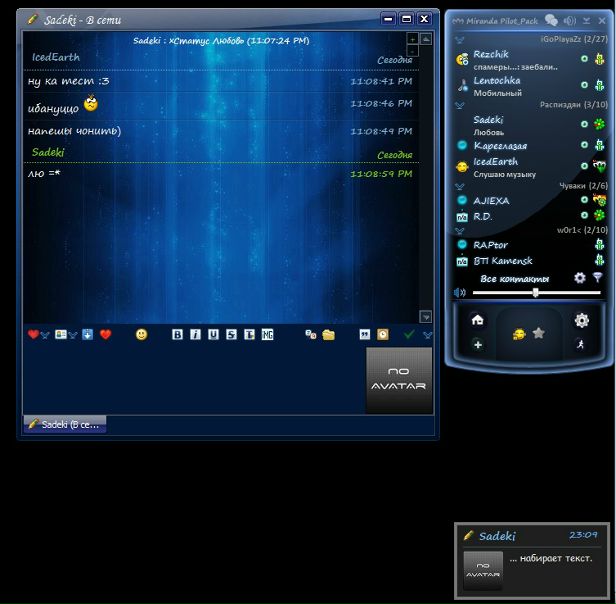The height and width of the screenshot is (604, 616).
Task: Collapse the Чуваки contact group
Action: pos(459,186)
